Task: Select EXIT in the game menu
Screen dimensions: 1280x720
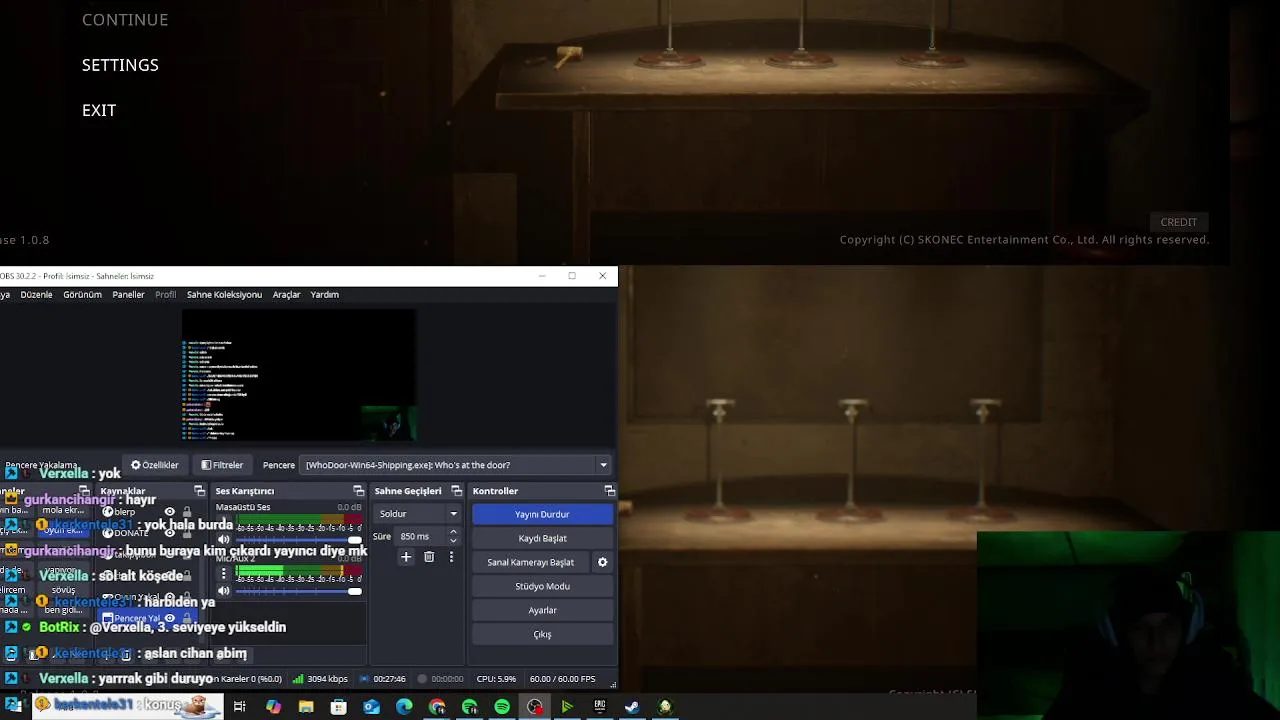Action: 99,110
